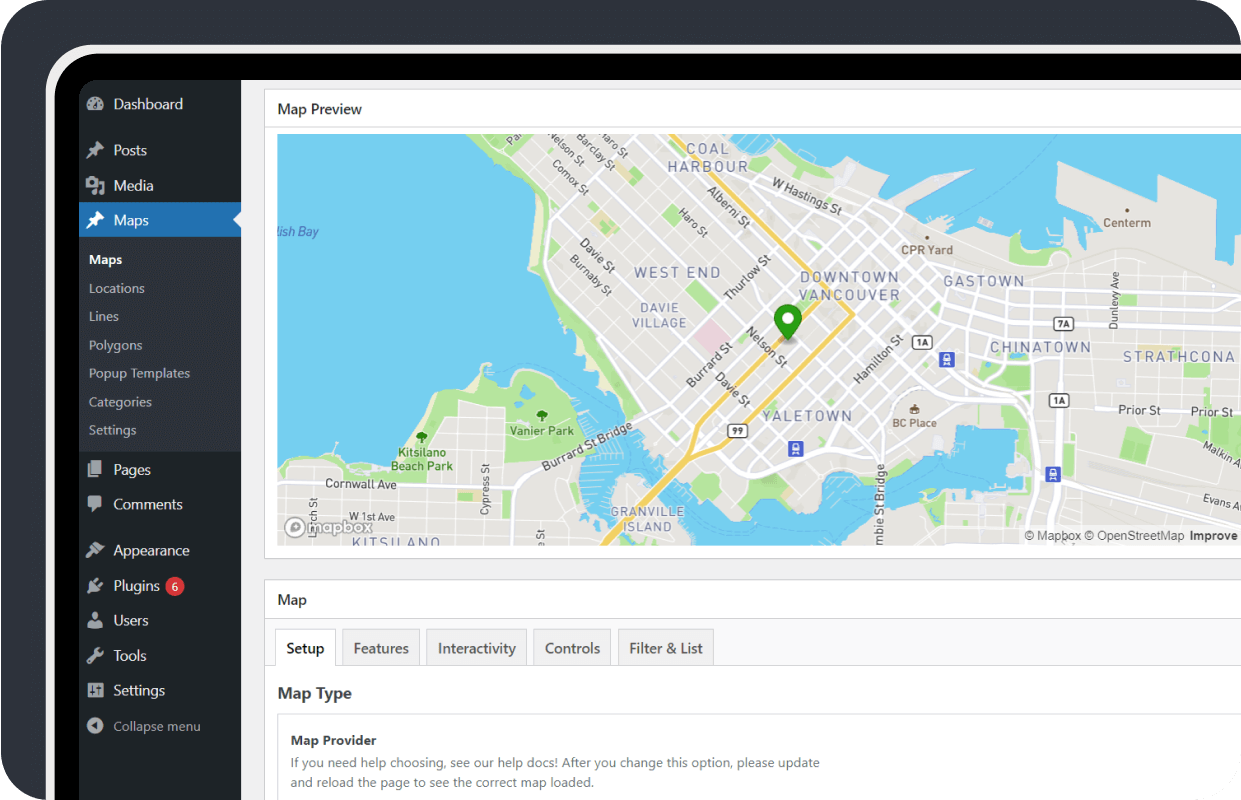Image resolution: width=1241 pixels, height=800 pixels.
Task: Open the Filter & List tab
Action: pyautogui.click(x=665, y=647)
